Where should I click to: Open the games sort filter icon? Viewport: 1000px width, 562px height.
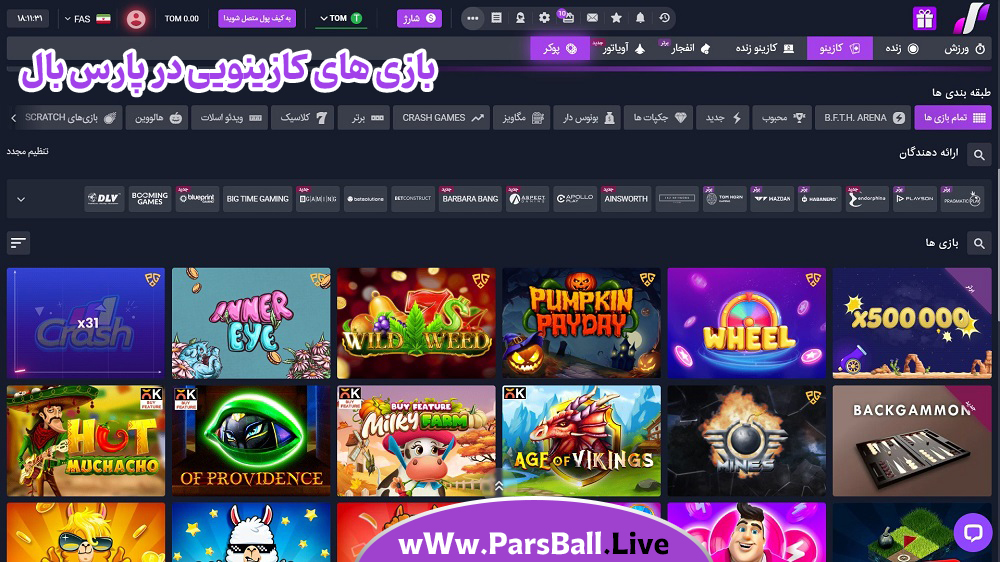click(x=18, y=243)
